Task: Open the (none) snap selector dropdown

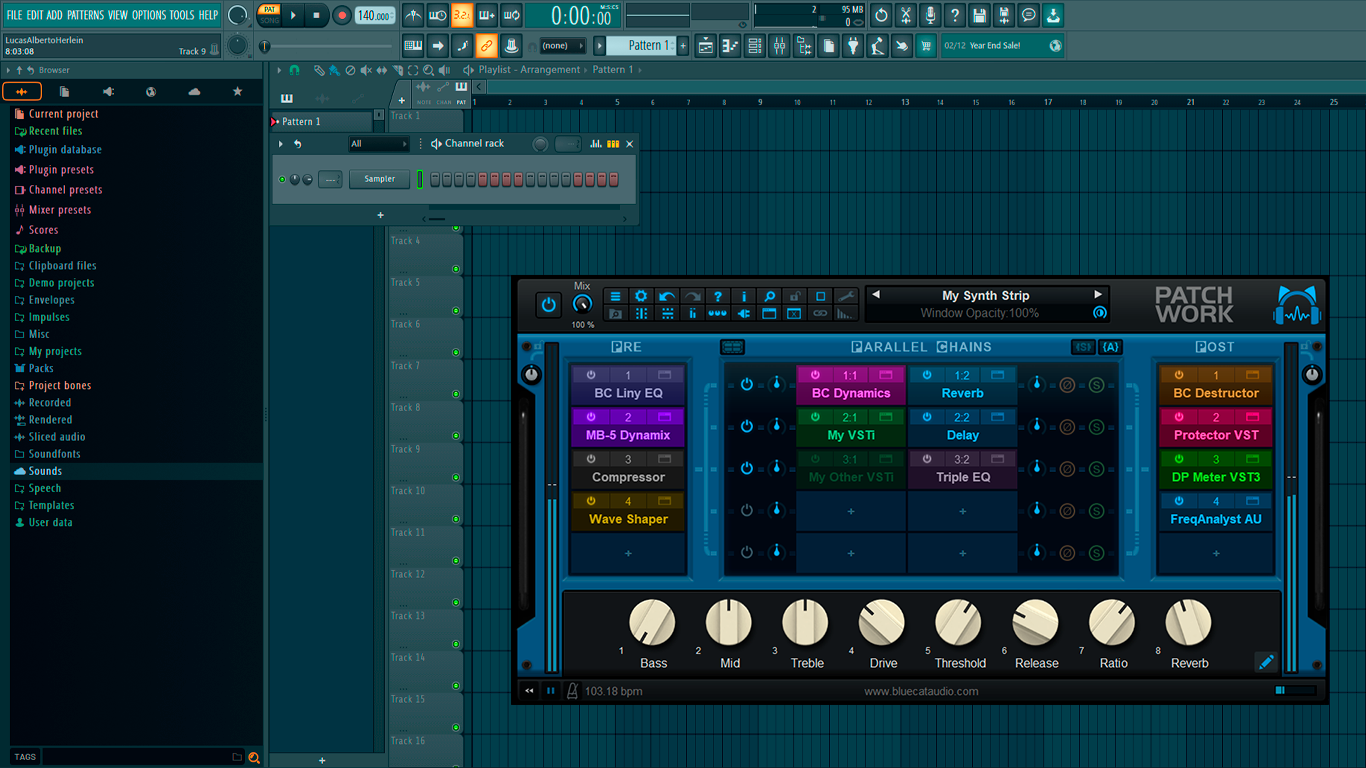Action: pos(562,46)
